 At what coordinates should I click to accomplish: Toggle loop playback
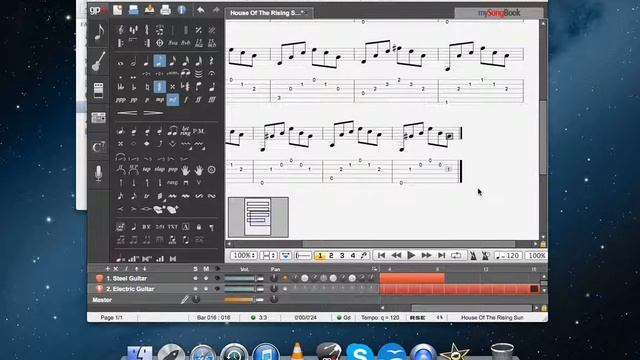click(x=456, y=256)
